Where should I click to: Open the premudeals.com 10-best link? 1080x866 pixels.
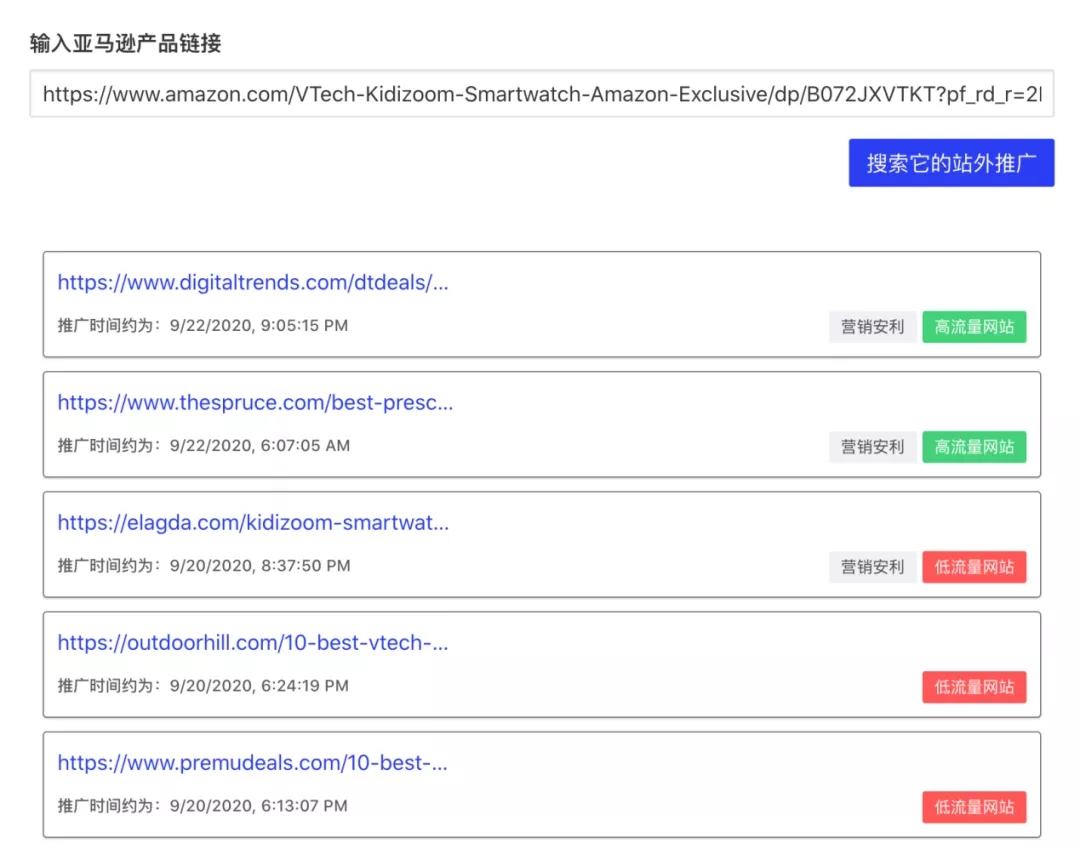click(x=252, y=763)
